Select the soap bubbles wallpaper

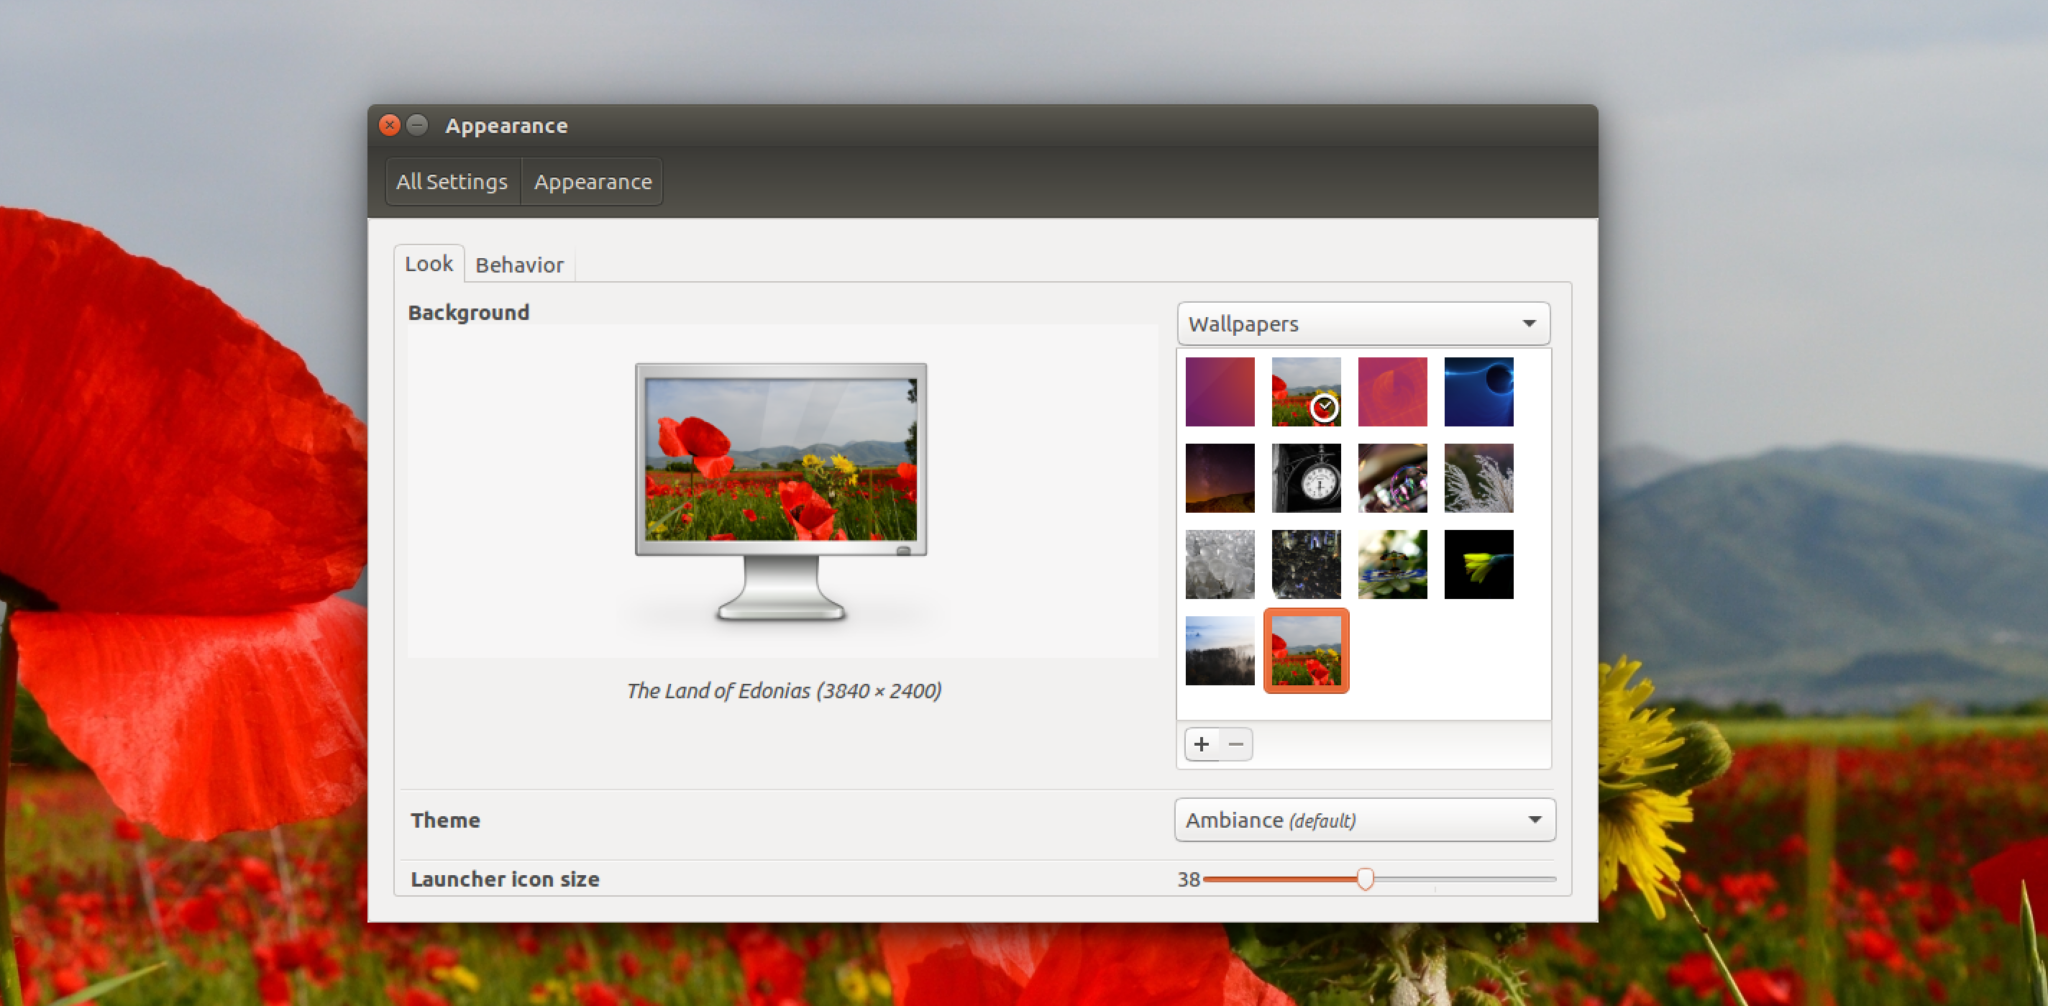1393,477
